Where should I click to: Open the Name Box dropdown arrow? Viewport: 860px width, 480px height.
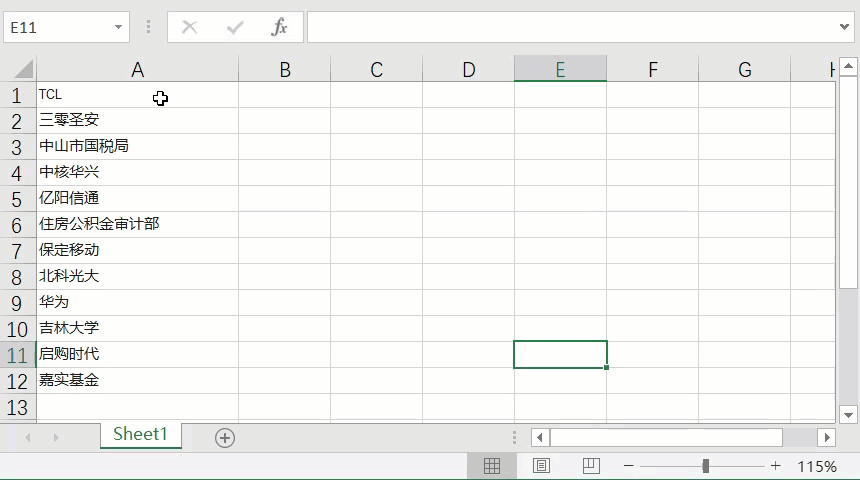pyautogui.click(x=118, y=27)
